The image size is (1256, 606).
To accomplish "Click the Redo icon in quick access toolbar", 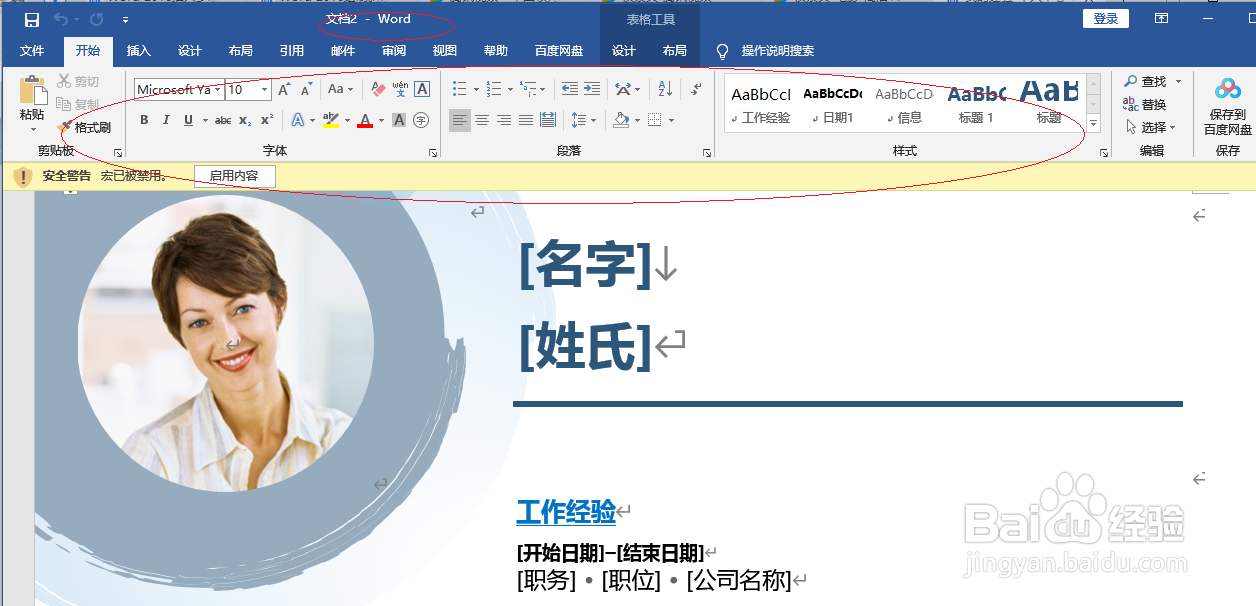I will point(96,20).
